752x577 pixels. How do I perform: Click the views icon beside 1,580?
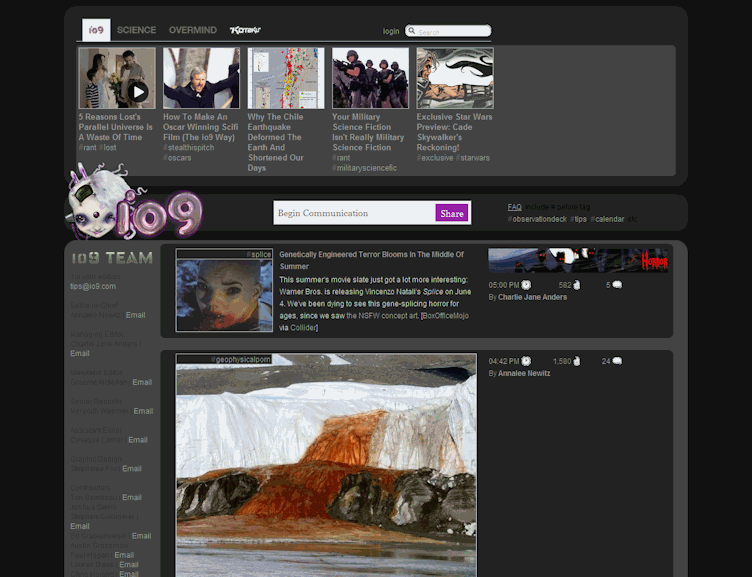577,361
